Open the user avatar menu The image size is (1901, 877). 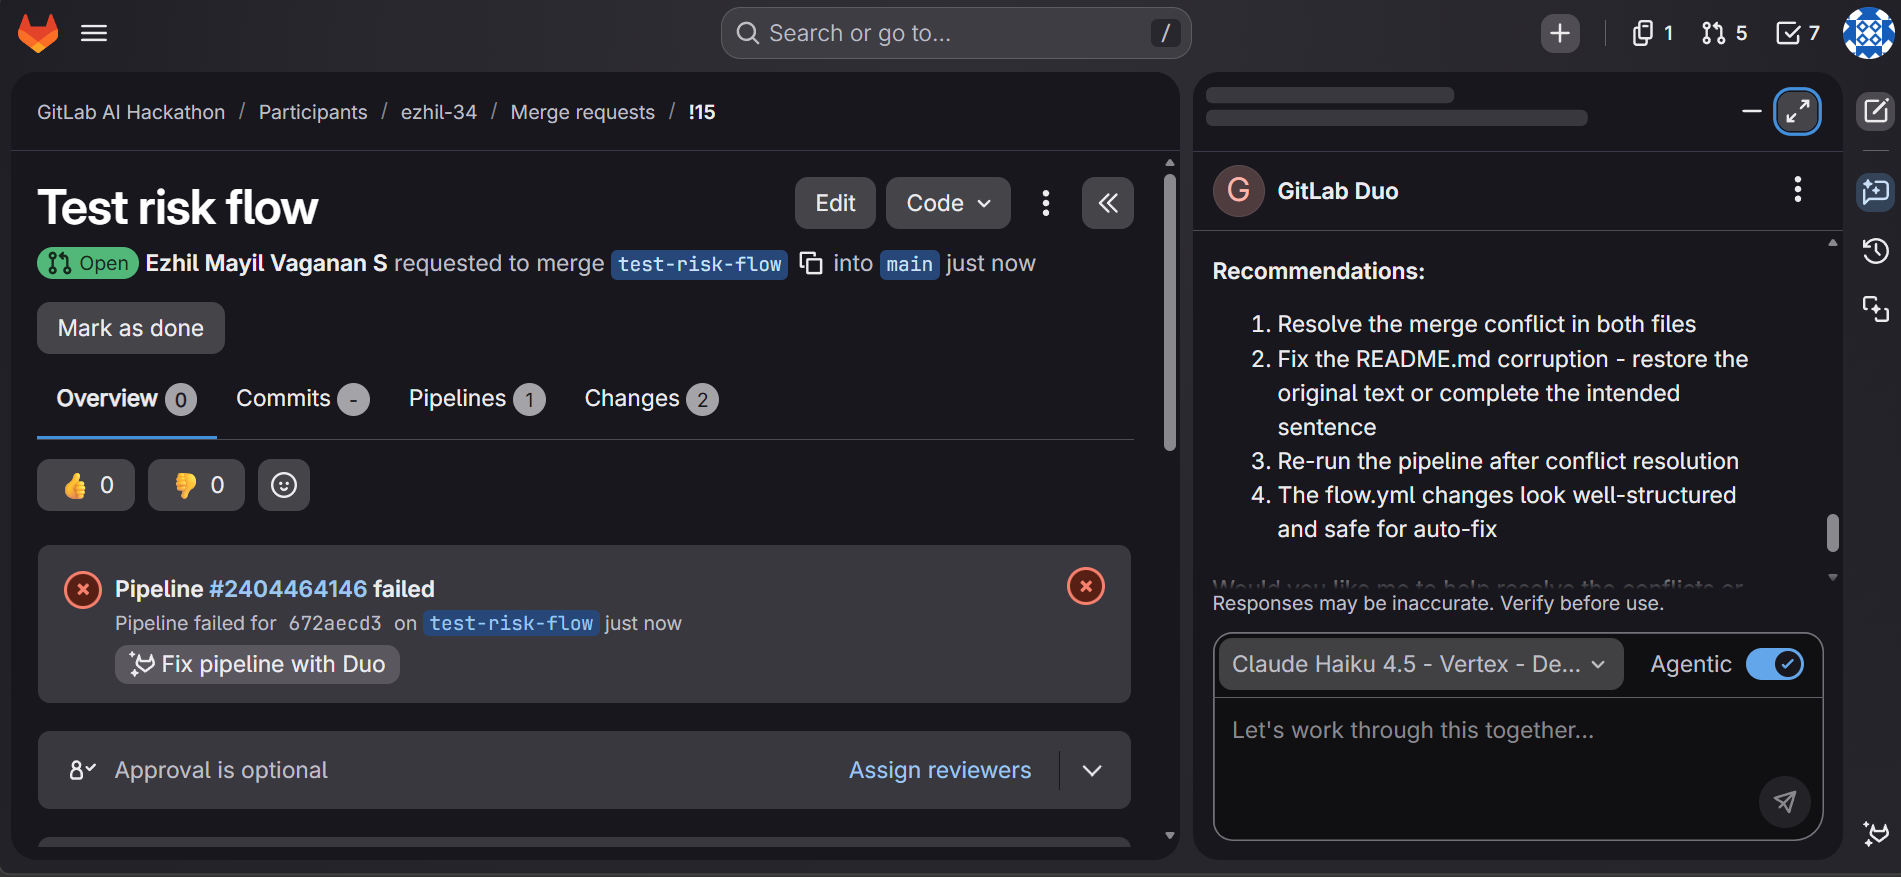pyautogui.click(x=1868, y=33)
